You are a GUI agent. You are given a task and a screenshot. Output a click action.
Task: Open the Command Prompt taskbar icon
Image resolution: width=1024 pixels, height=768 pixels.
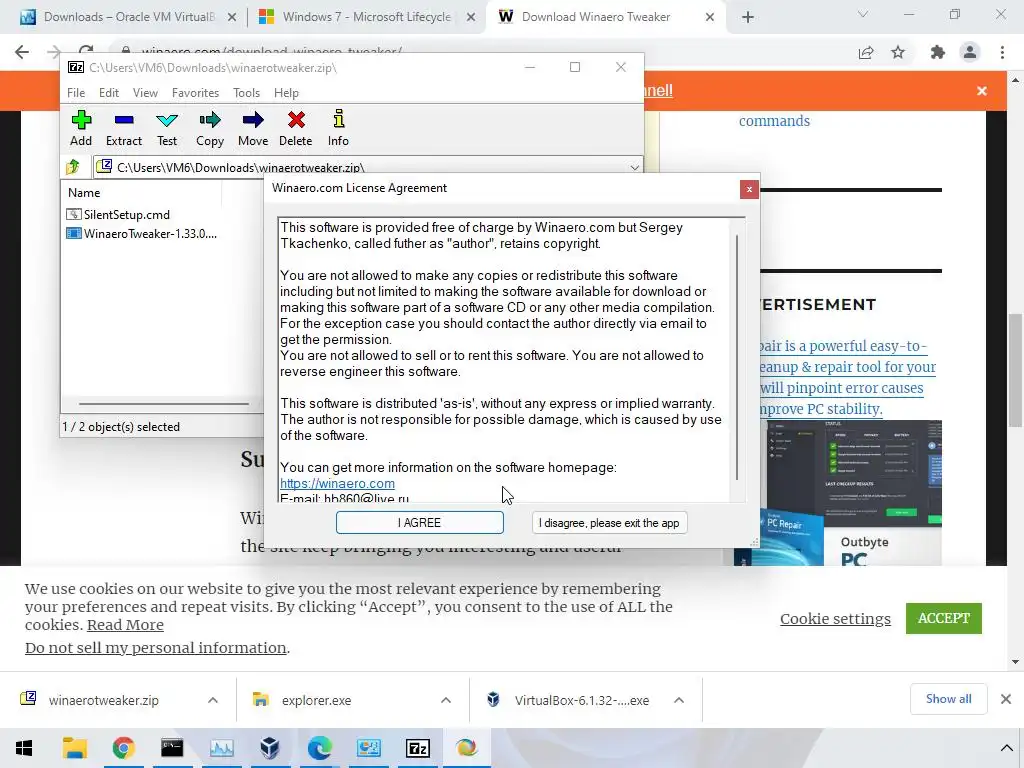click(x=172, y=748)
